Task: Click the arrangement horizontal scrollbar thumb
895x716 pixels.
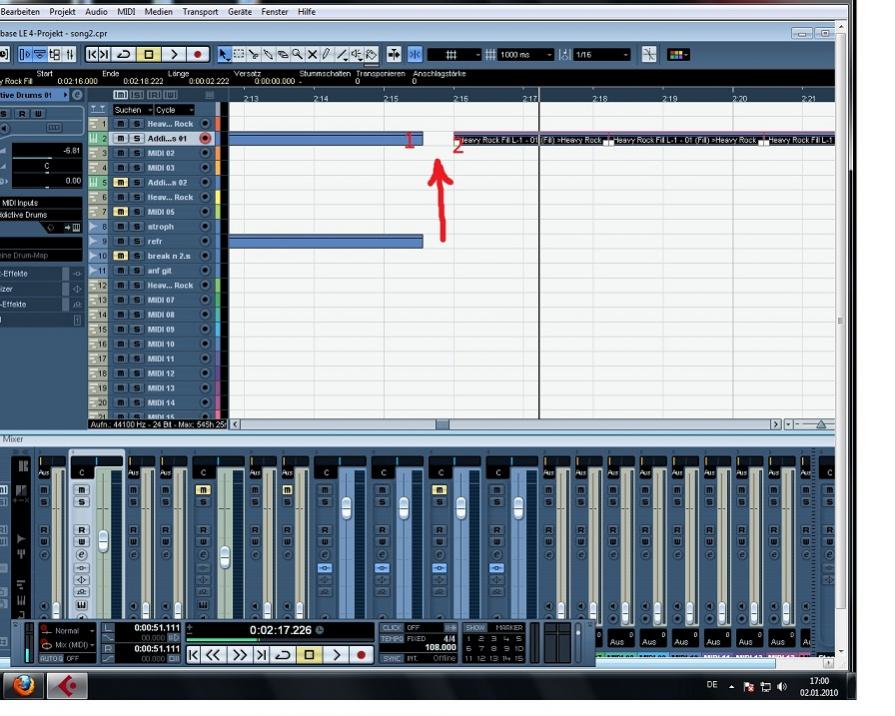Action: pyautogui.click(x=442, y=424)
